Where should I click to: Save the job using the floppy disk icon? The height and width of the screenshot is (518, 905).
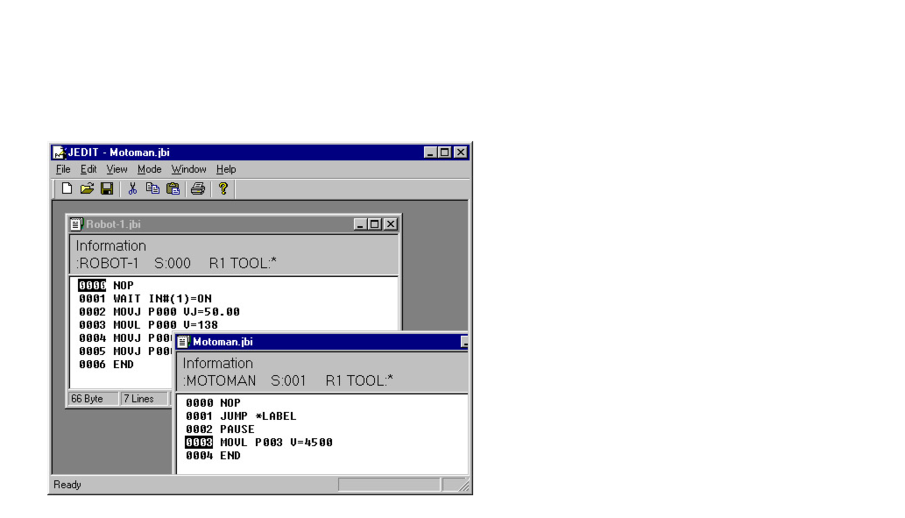(107, 189)
